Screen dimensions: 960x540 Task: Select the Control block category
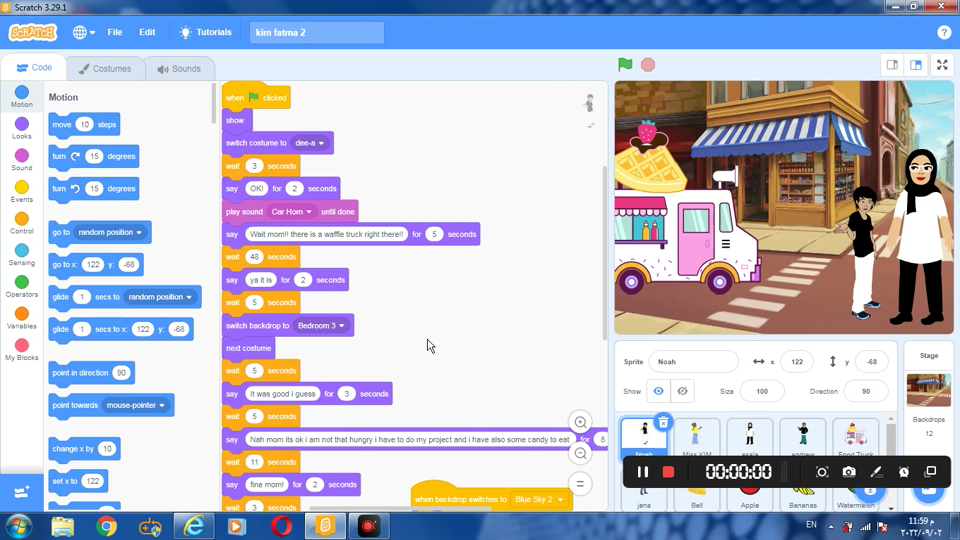point(21,223)
